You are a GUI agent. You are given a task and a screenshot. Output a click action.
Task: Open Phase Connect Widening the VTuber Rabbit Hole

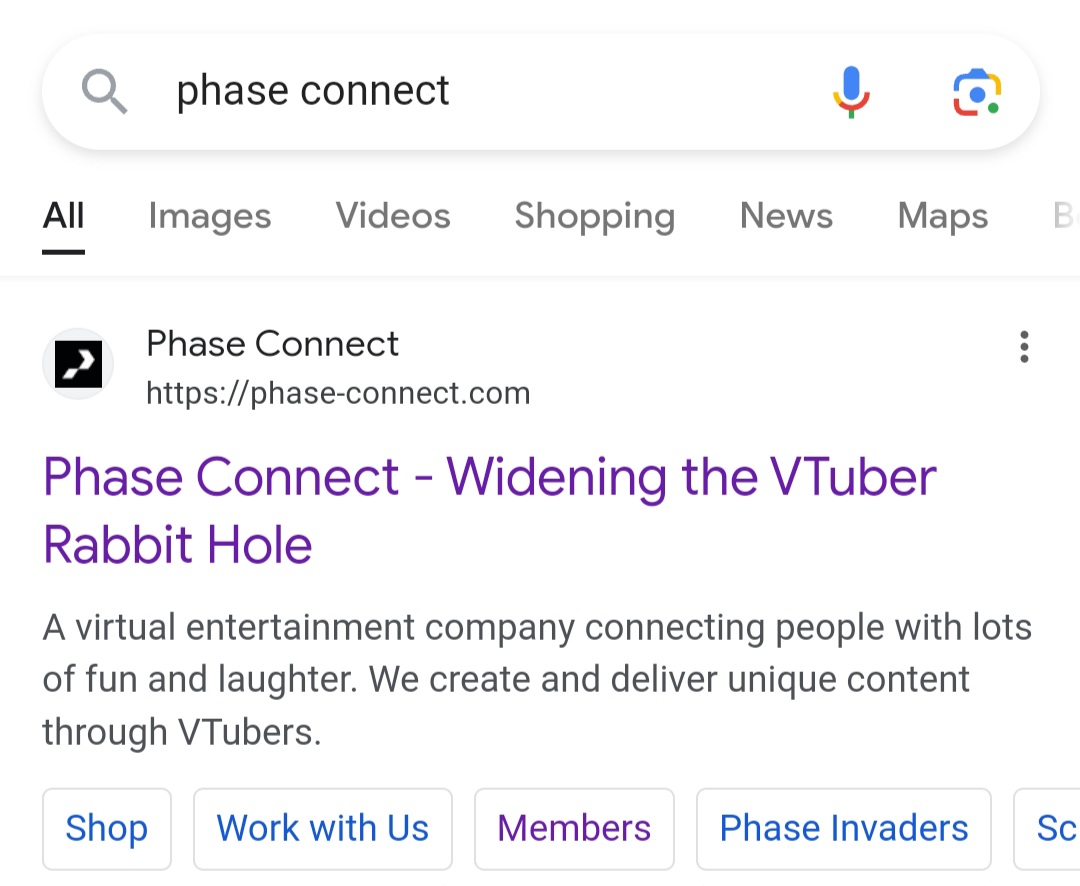coord(490,511)
